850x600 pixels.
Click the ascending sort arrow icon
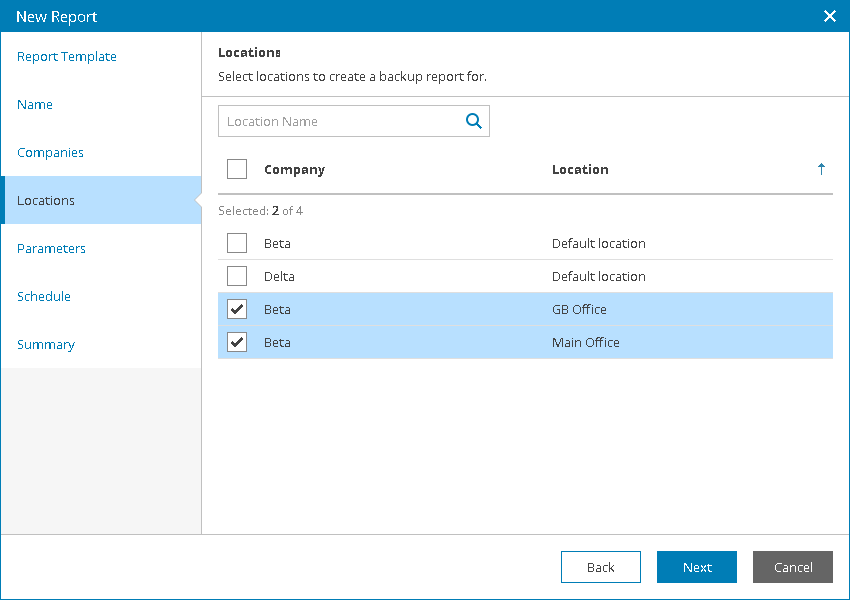click(x=821, y=169)
